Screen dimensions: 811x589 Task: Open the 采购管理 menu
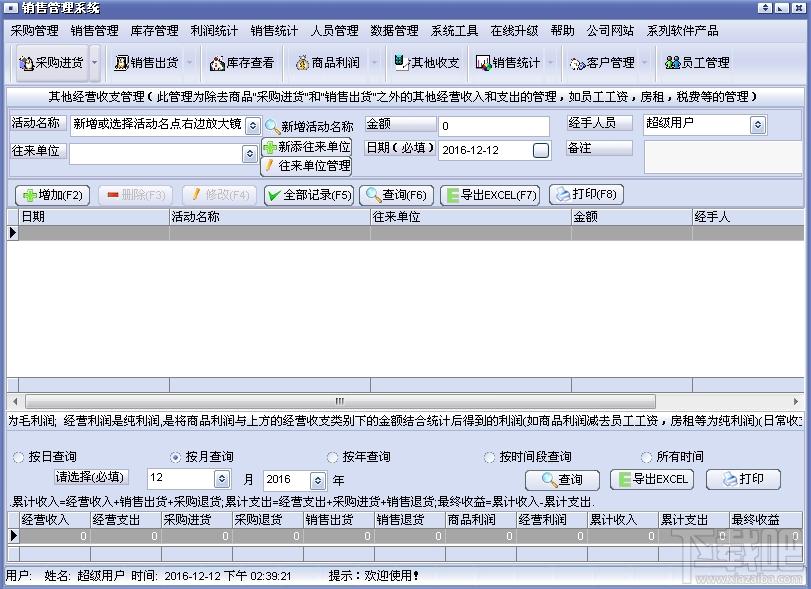coord(34,31)
